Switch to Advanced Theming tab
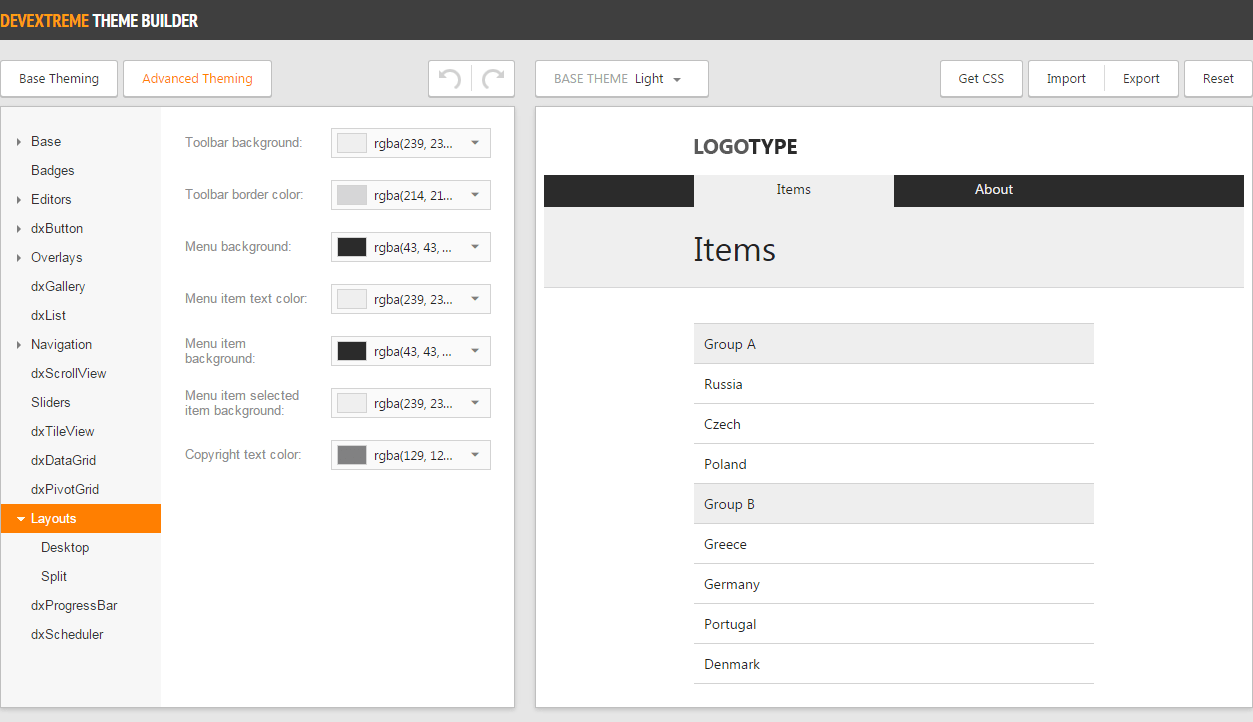Screen dimensions: 1253x722 click(197, 79)
